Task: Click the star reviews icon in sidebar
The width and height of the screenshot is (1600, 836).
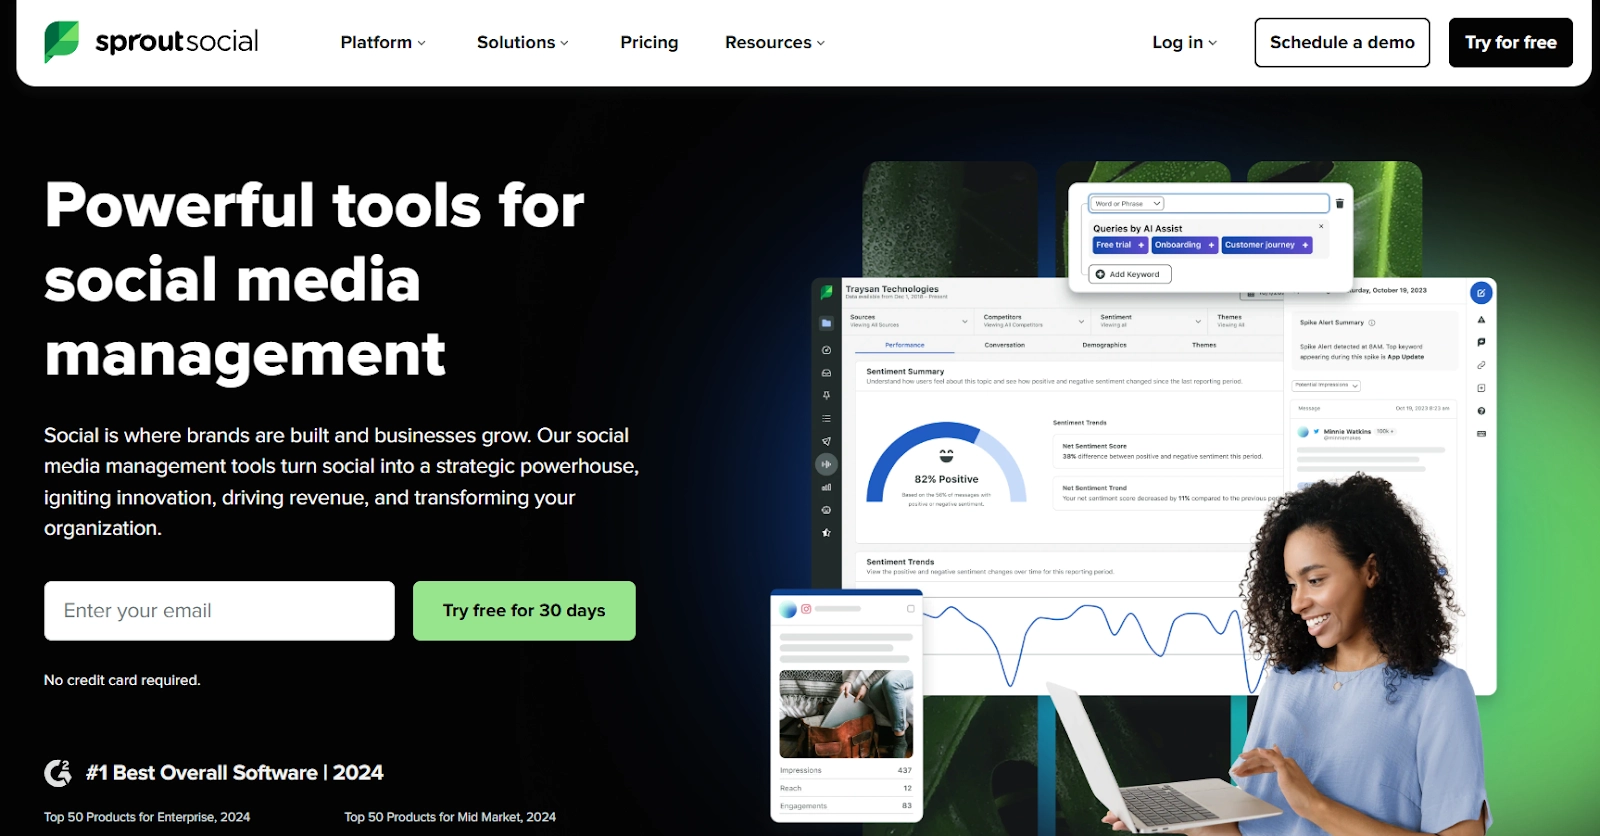Action: coord(826,533)
